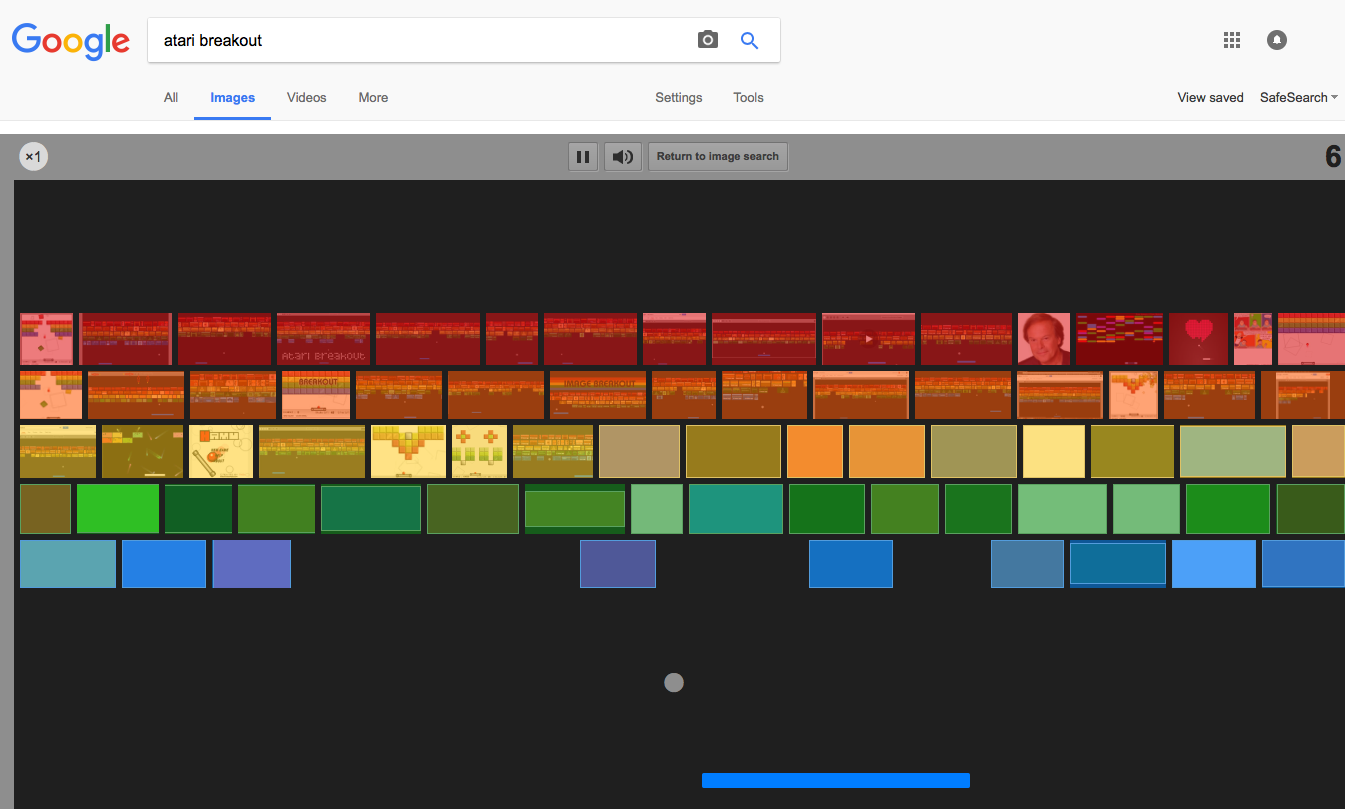Click the Google logo
The height and width of the screenshot is (809, 1345).
[70, 40]
